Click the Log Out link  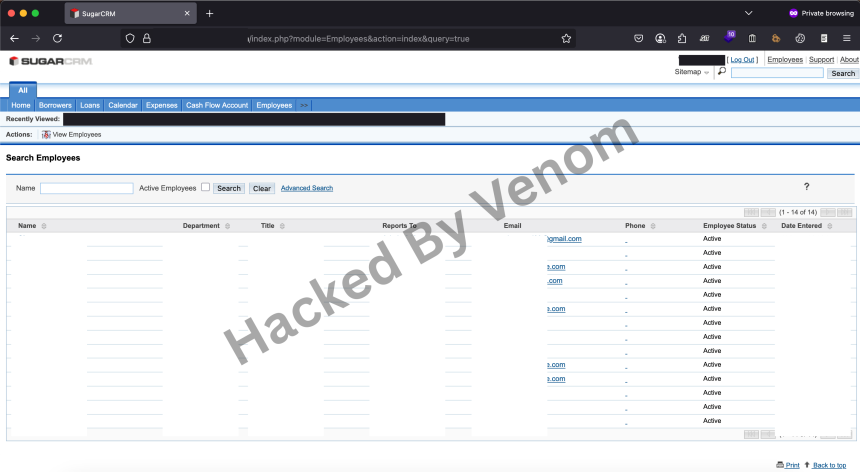742,60
